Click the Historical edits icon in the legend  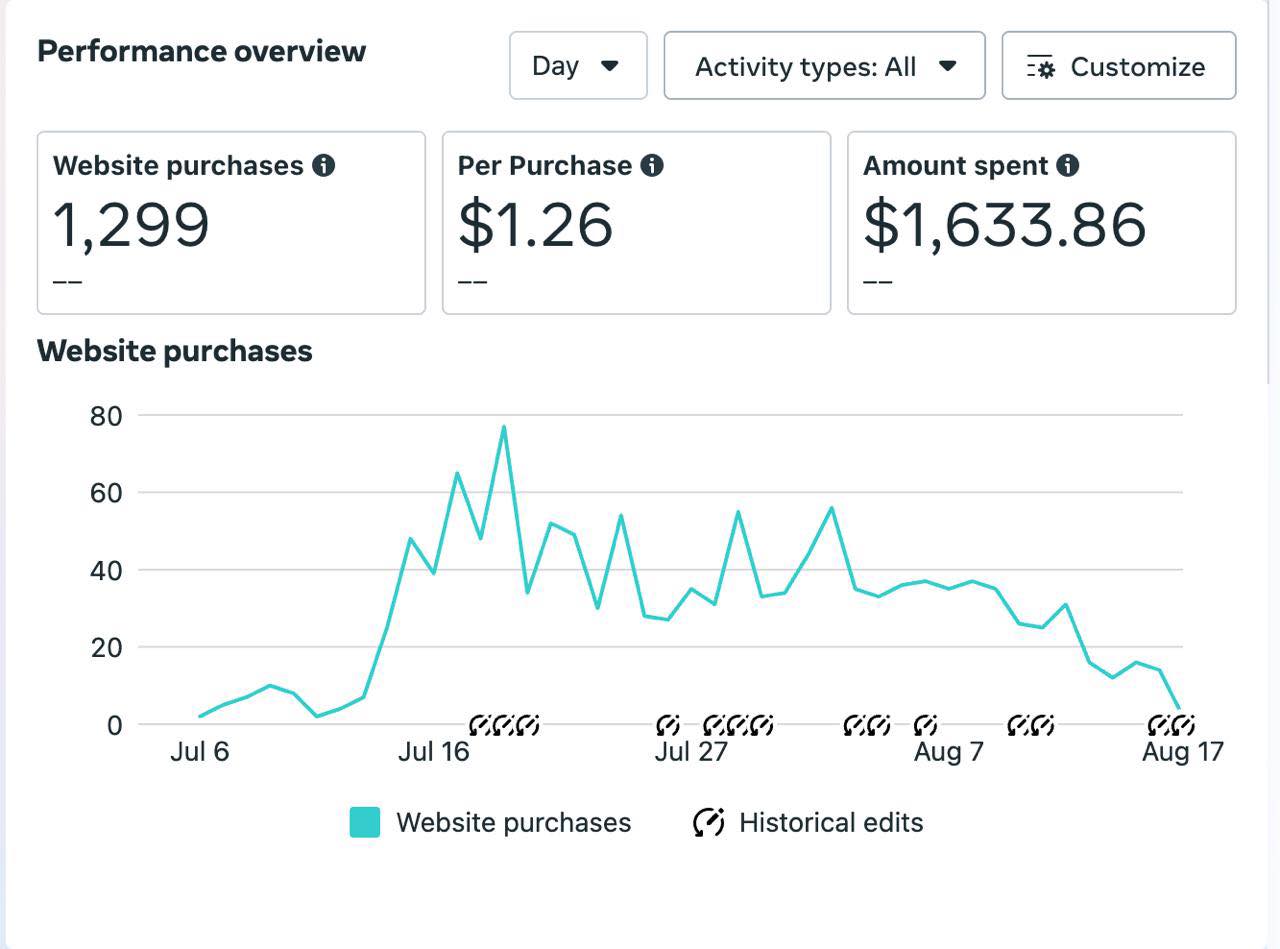tap(709, 822)
